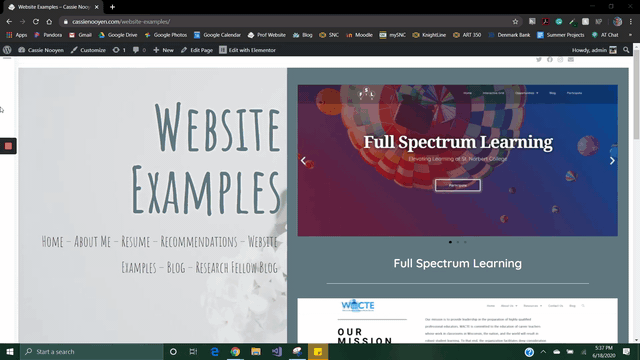Click the Full Spectrum Learning slide image
The width and height of the screenshot is (640, 360).
(x=458, y=160)
